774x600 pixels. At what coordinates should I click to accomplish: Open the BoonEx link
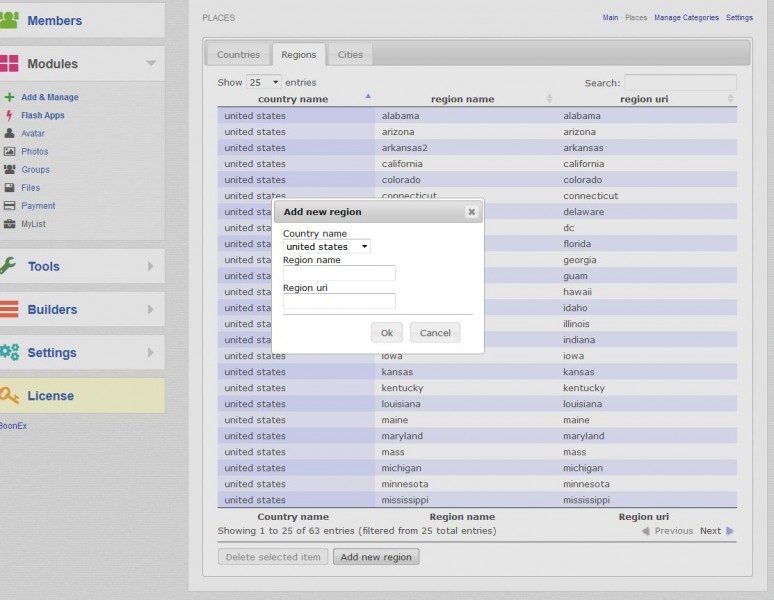(13, 426)
